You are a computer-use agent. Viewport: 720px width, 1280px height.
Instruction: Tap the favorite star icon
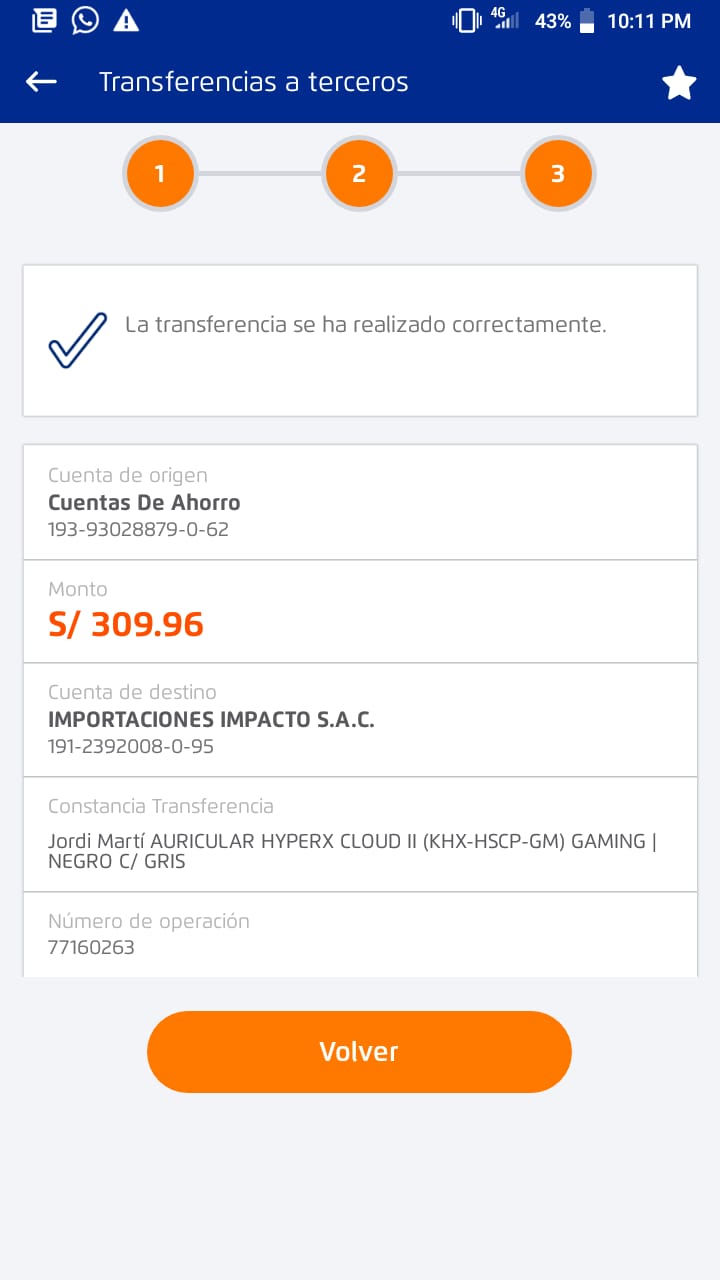679,83
